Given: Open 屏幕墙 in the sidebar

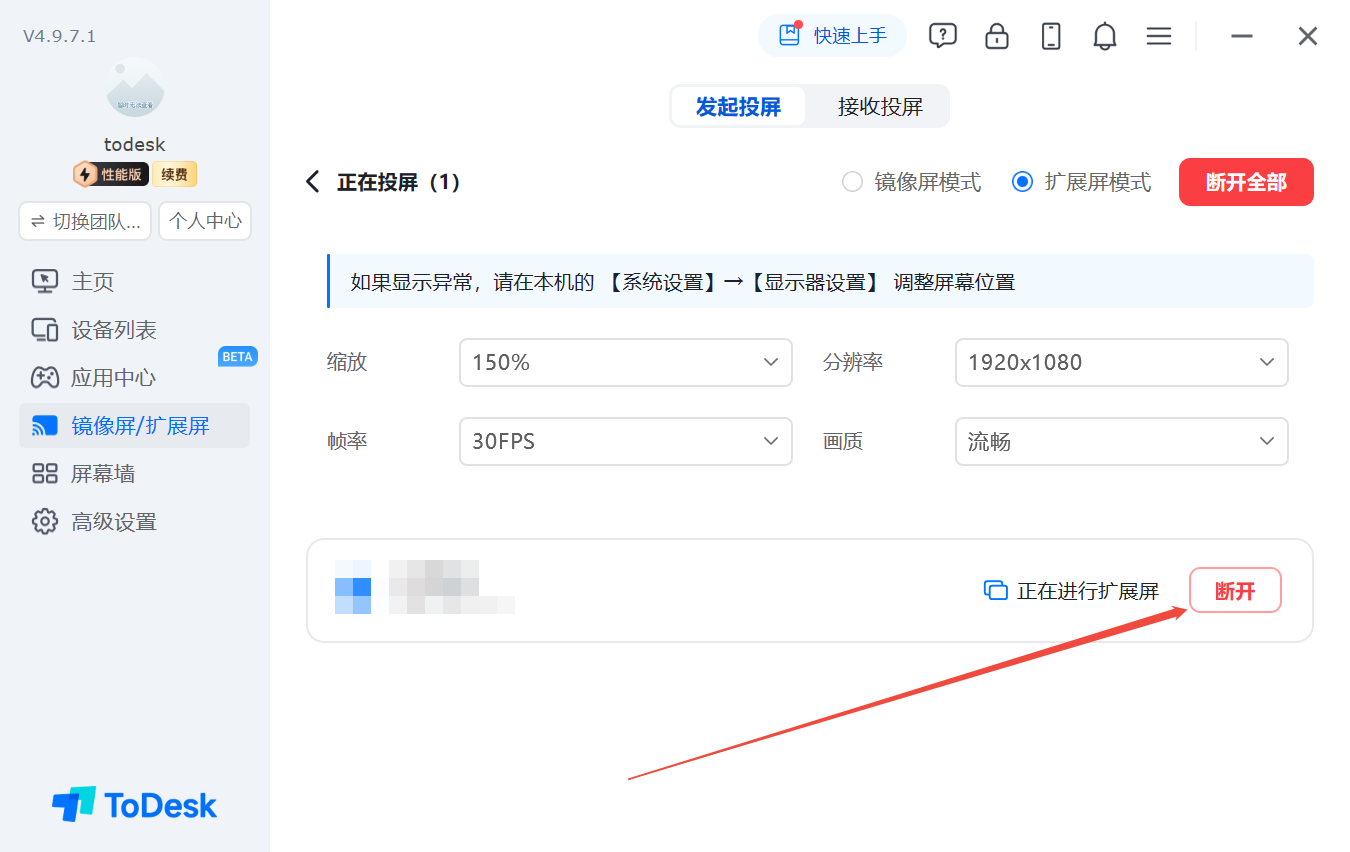Looking at the screenshot, I should [135, 474].
